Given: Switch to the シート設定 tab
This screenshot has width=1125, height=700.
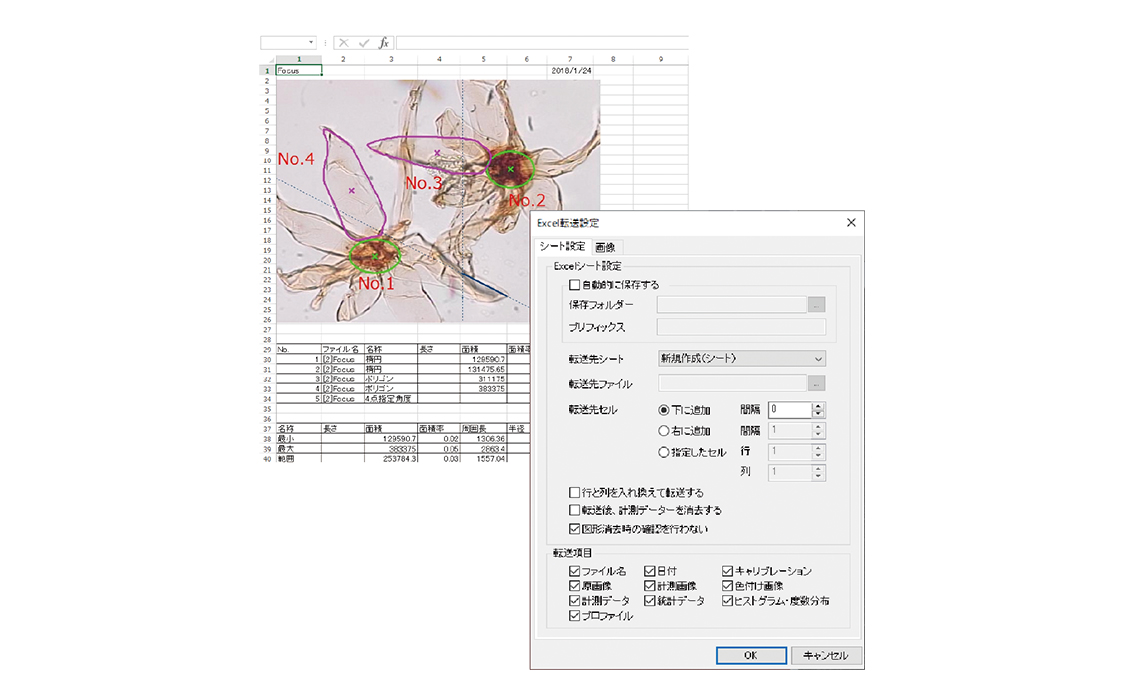Looking at the screenshot, I should [562, 246].
